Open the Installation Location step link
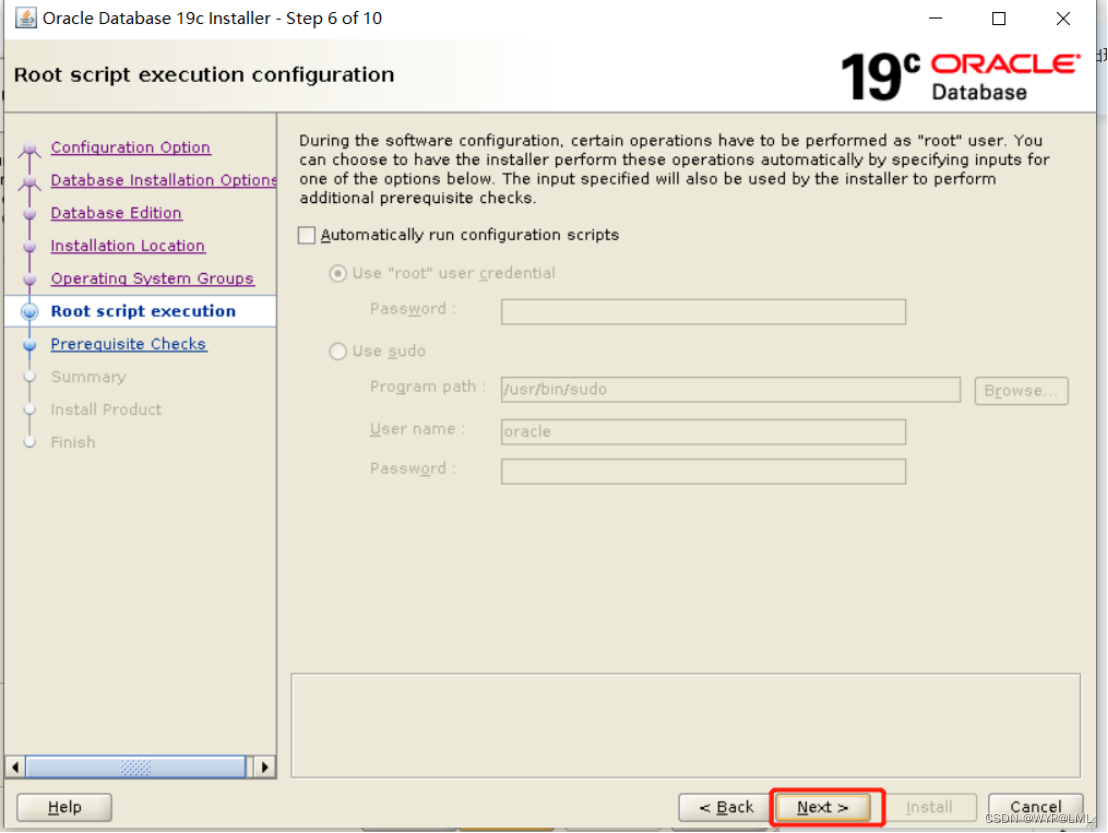1108x833 pixels. click(x=128, y=246)
